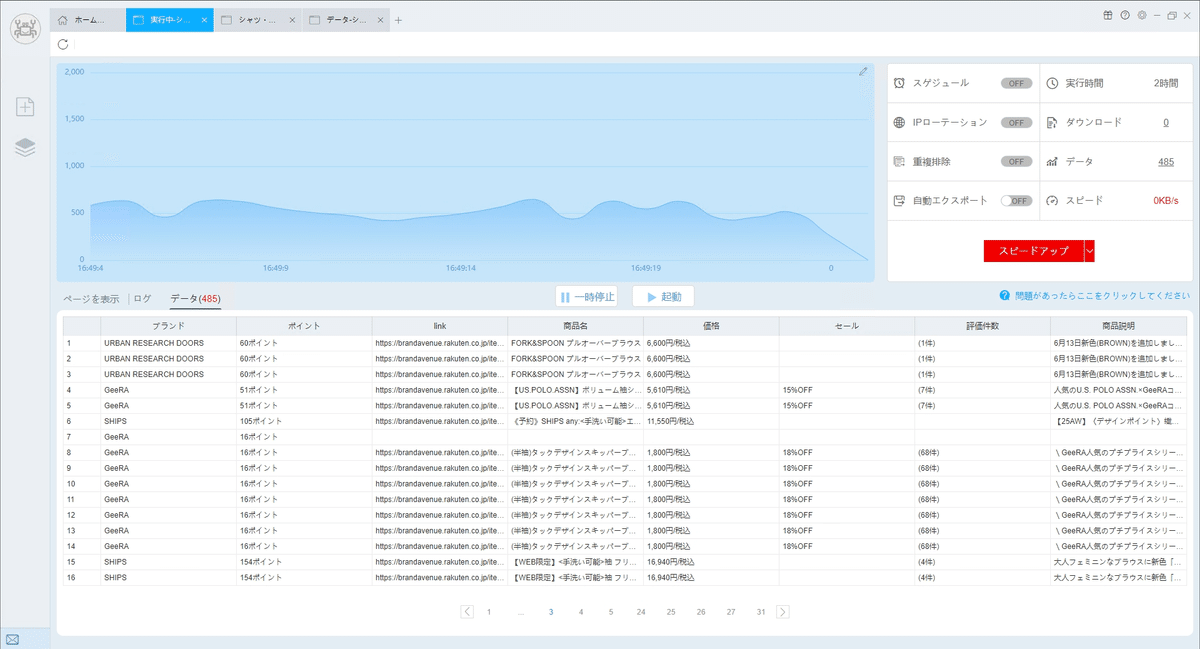Screen dimensions: 1200x649
Task: Close the データ tab
Action: pos(379,20)
